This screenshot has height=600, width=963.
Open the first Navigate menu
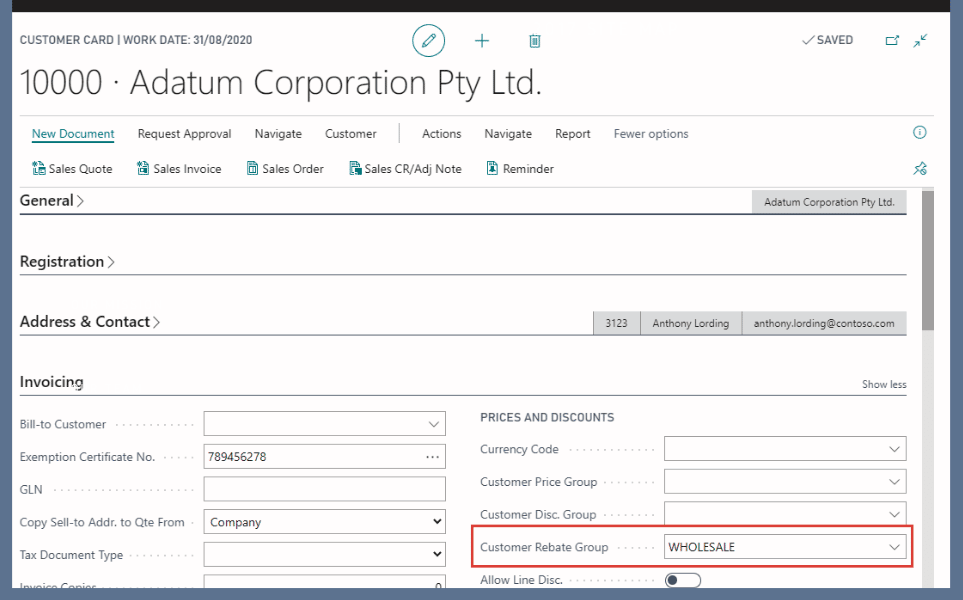278,134
